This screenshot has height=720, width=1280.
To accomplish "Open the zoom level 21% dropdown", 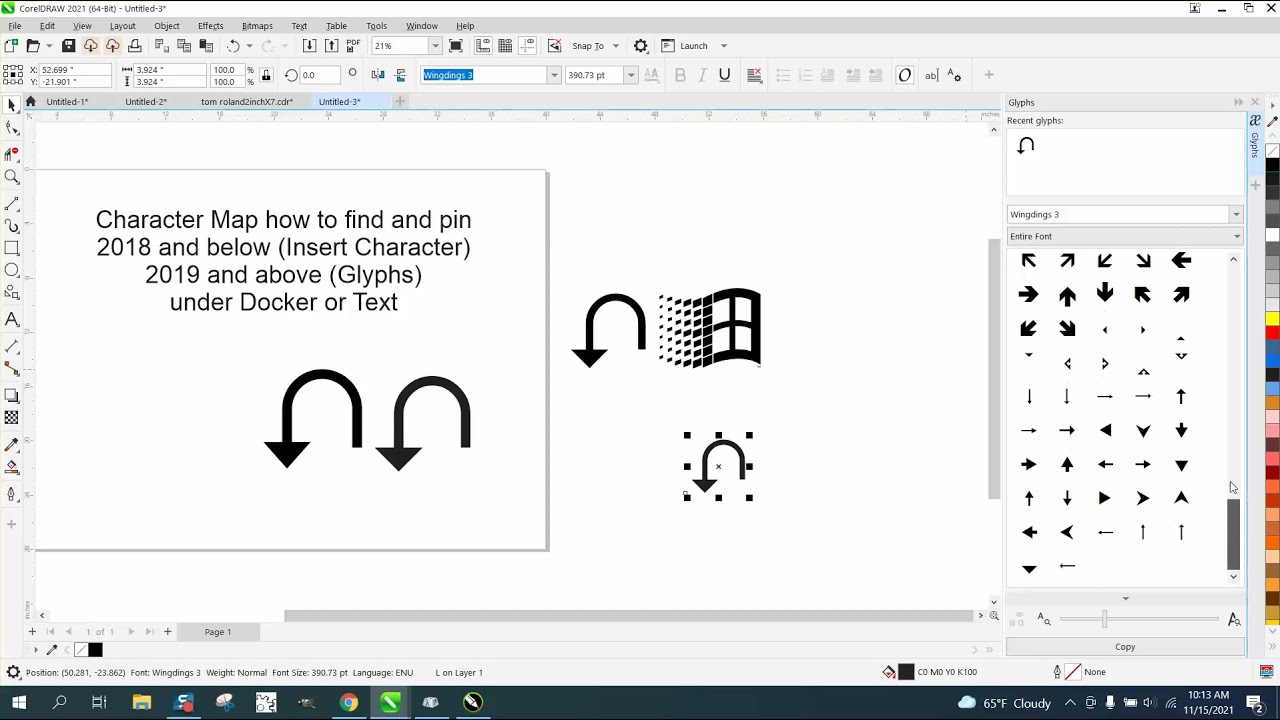I will pyautogui.click(x=435, y=46).
